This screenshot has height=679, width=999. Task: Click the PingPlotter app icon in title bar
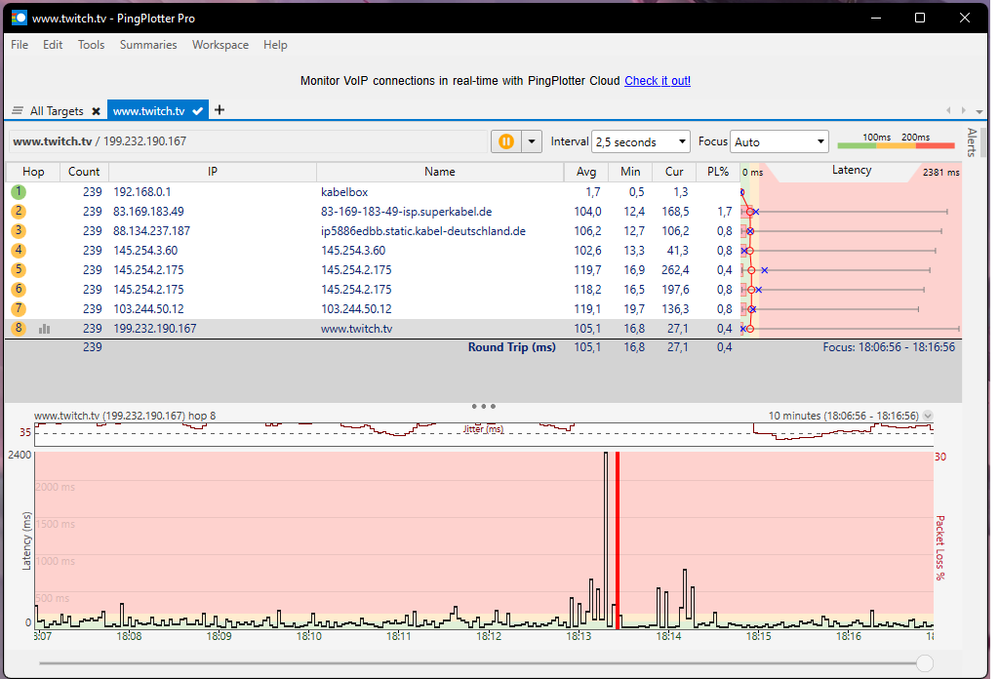tap(19, 18)
